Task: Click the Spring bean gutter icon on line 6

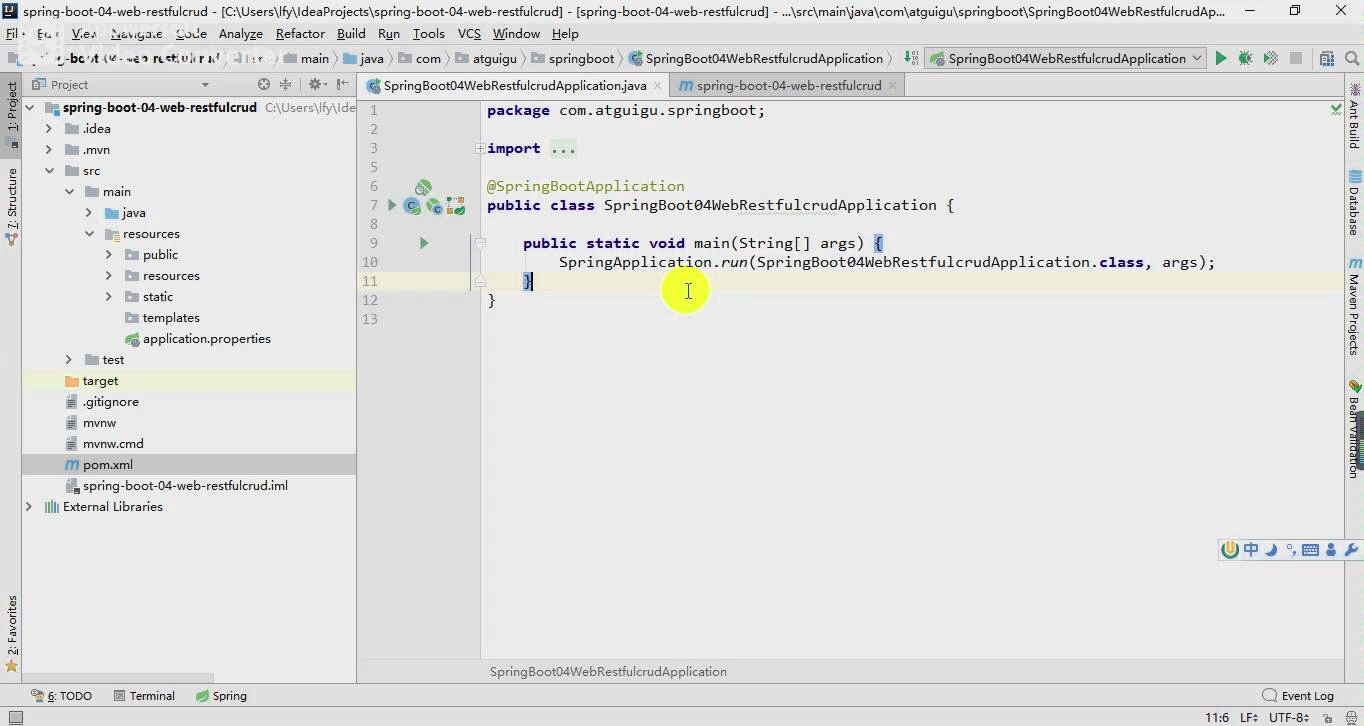Action: [423, 187]
